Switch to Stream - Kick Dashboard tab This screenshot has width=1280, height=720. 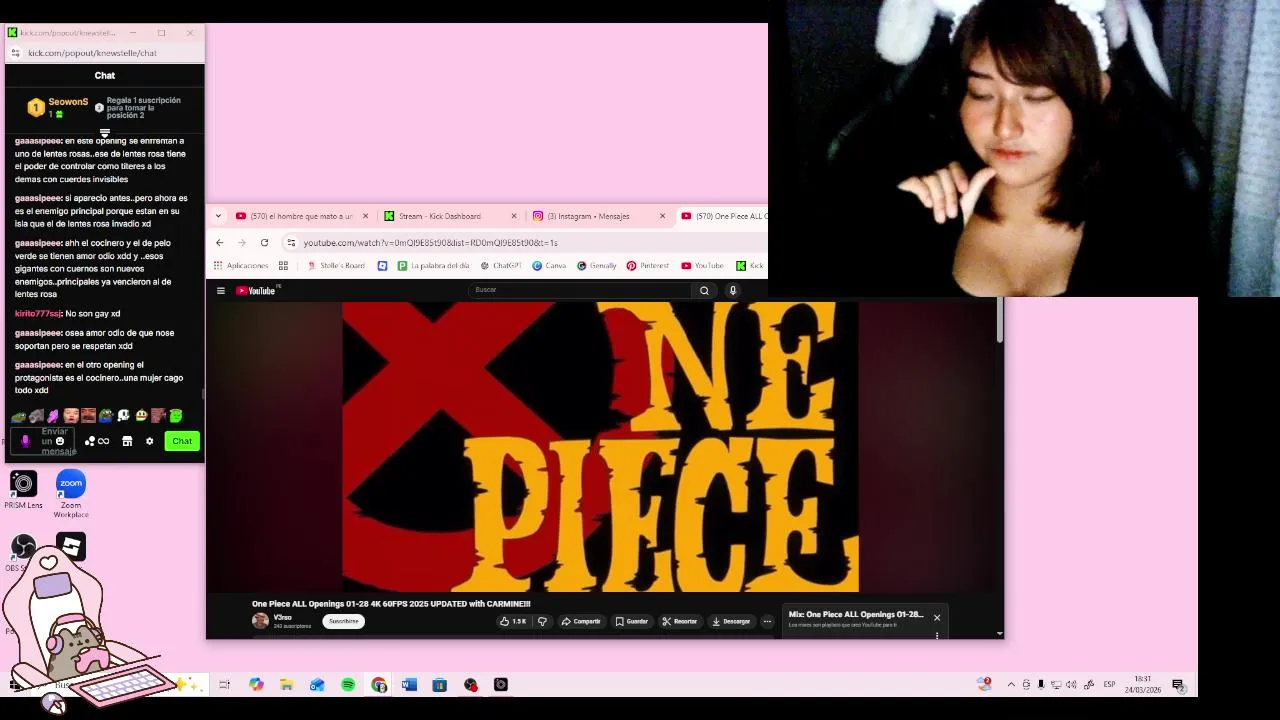click(450, 216)
